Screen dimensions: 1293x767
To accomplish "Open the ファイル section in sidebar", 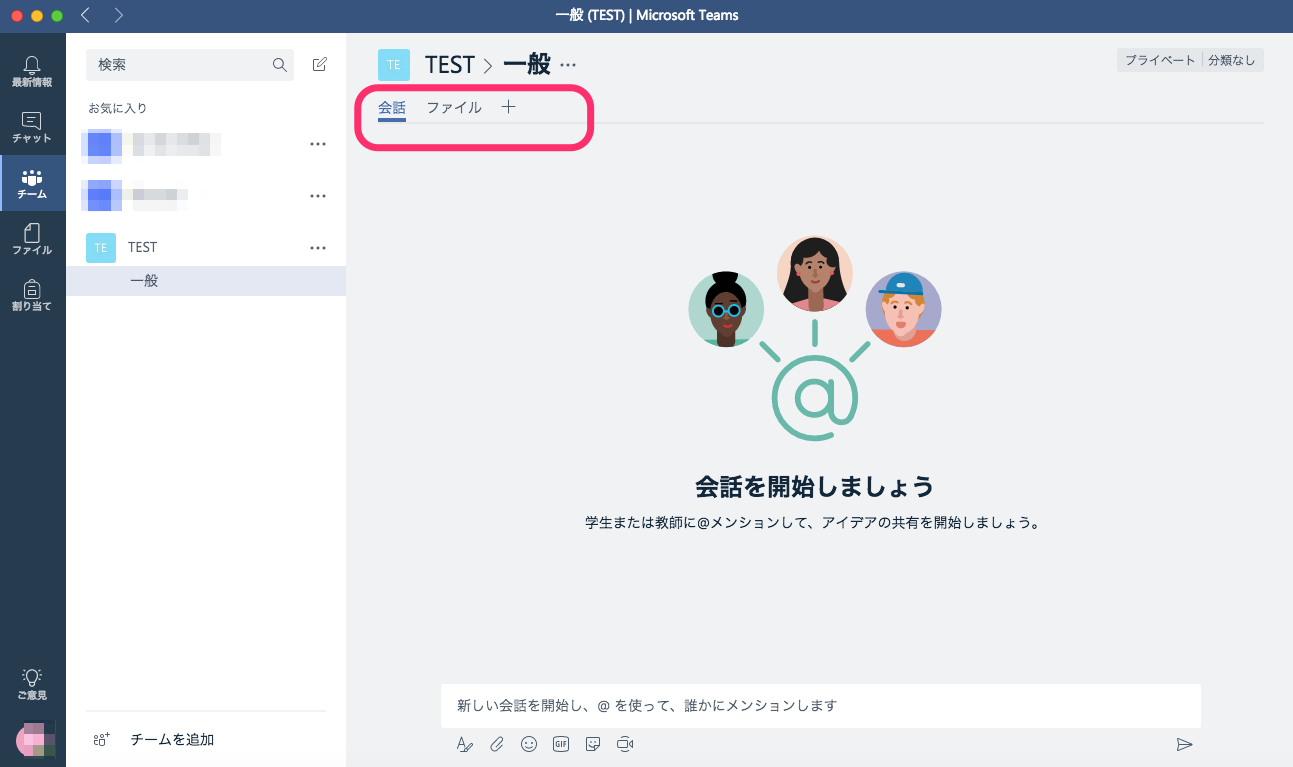I will (32, 239).
